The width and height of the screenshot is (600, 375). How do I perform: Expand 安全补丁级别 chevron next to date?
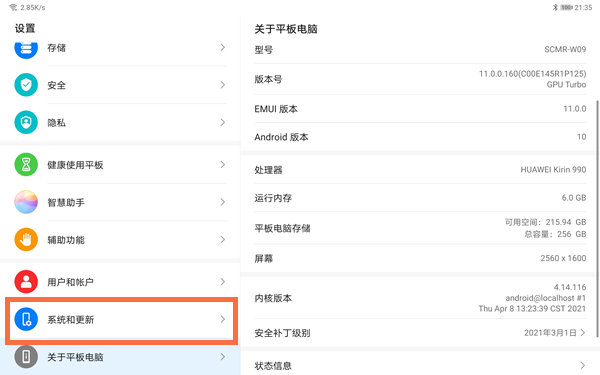pyautogui.click(x=583, y=333)
